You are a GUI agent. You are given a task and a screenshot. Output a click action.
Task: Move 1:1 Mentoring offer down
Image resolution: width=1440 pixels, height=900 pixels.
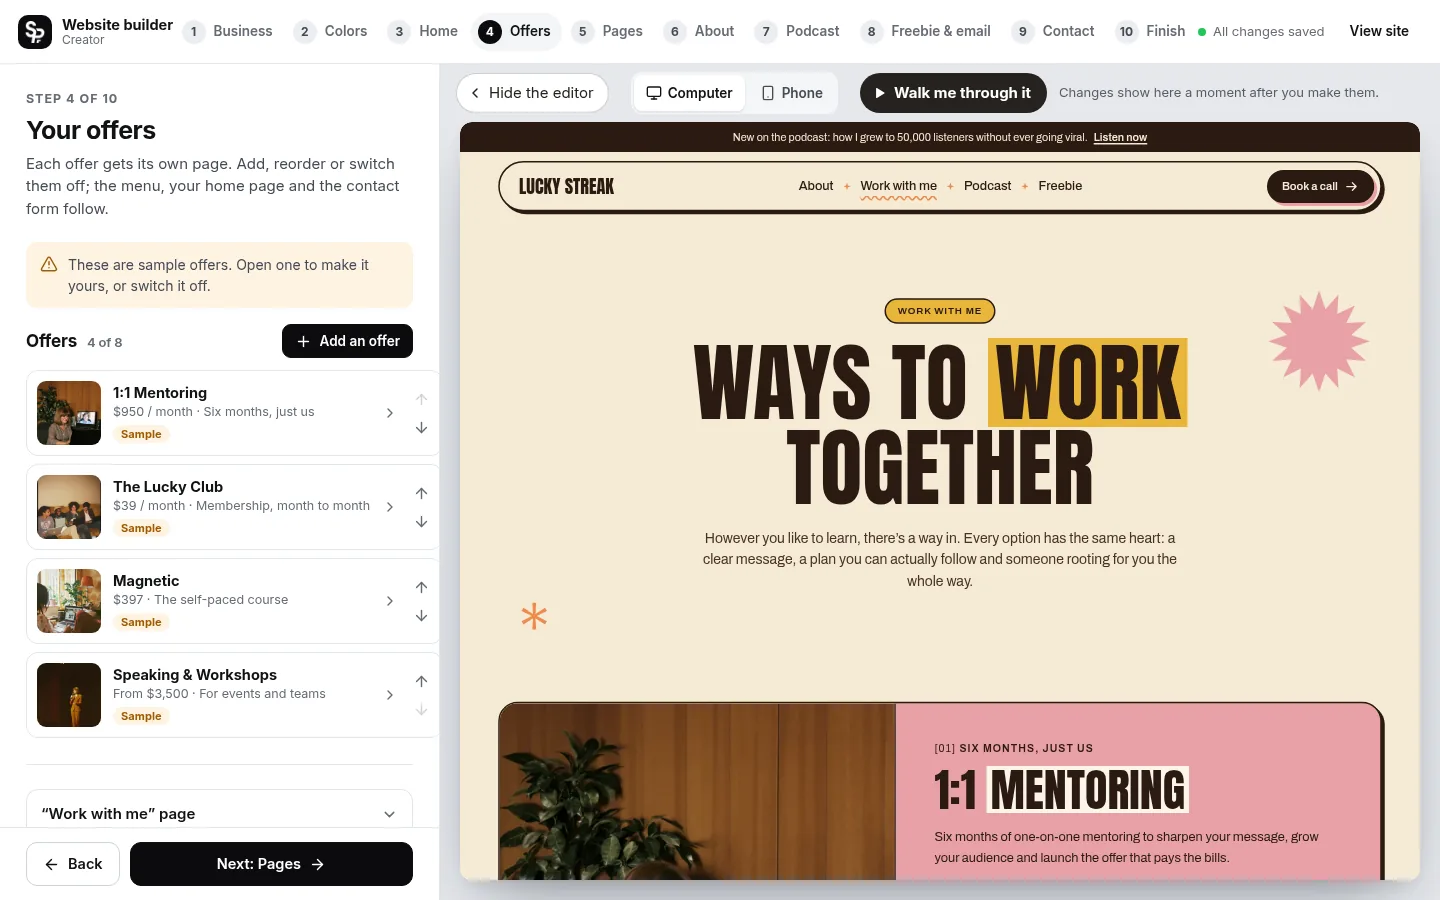point(421,428)
